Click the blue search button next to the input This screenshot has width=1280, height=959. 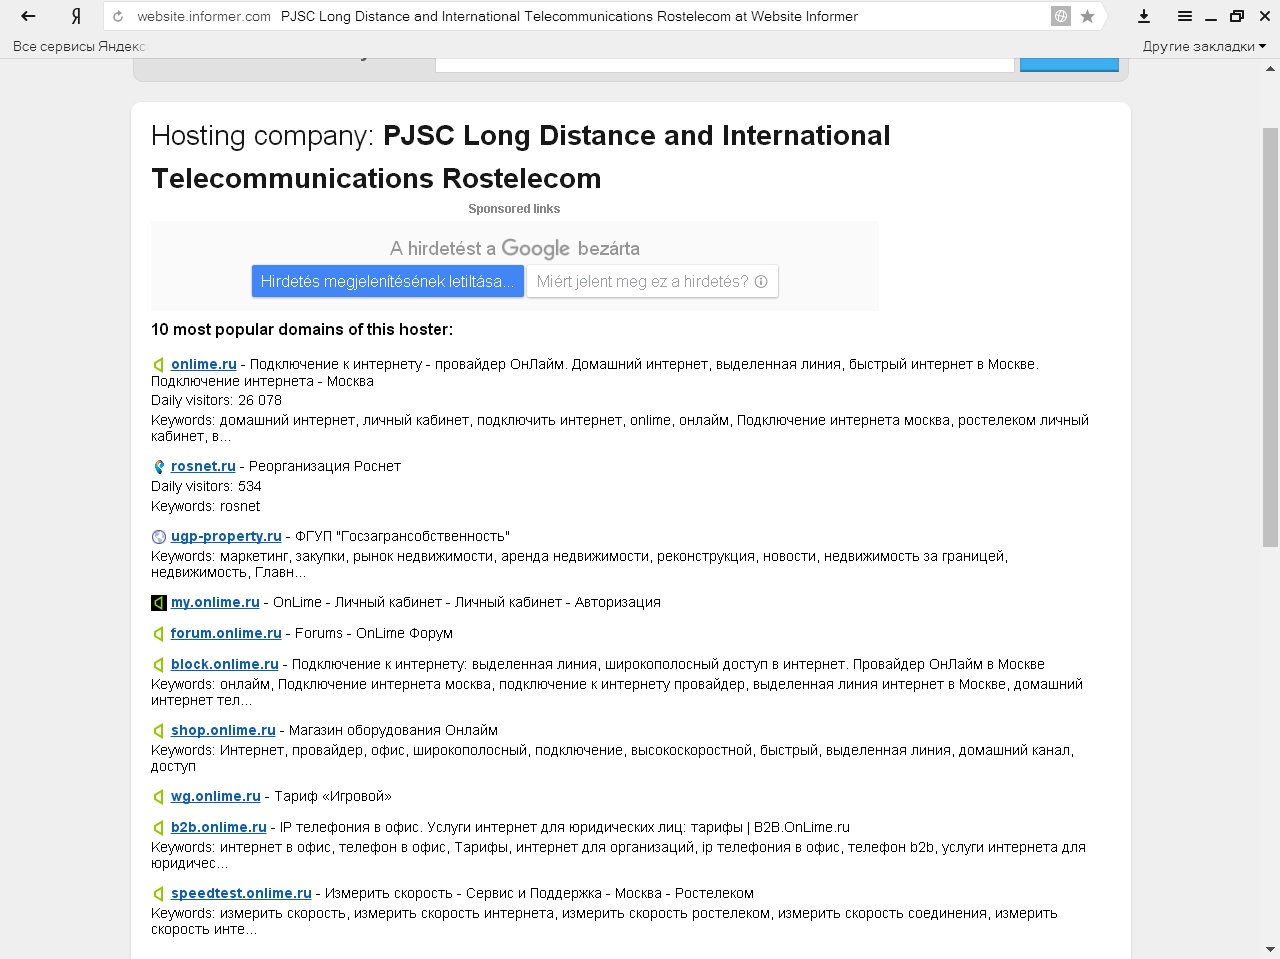(1069, 64)
